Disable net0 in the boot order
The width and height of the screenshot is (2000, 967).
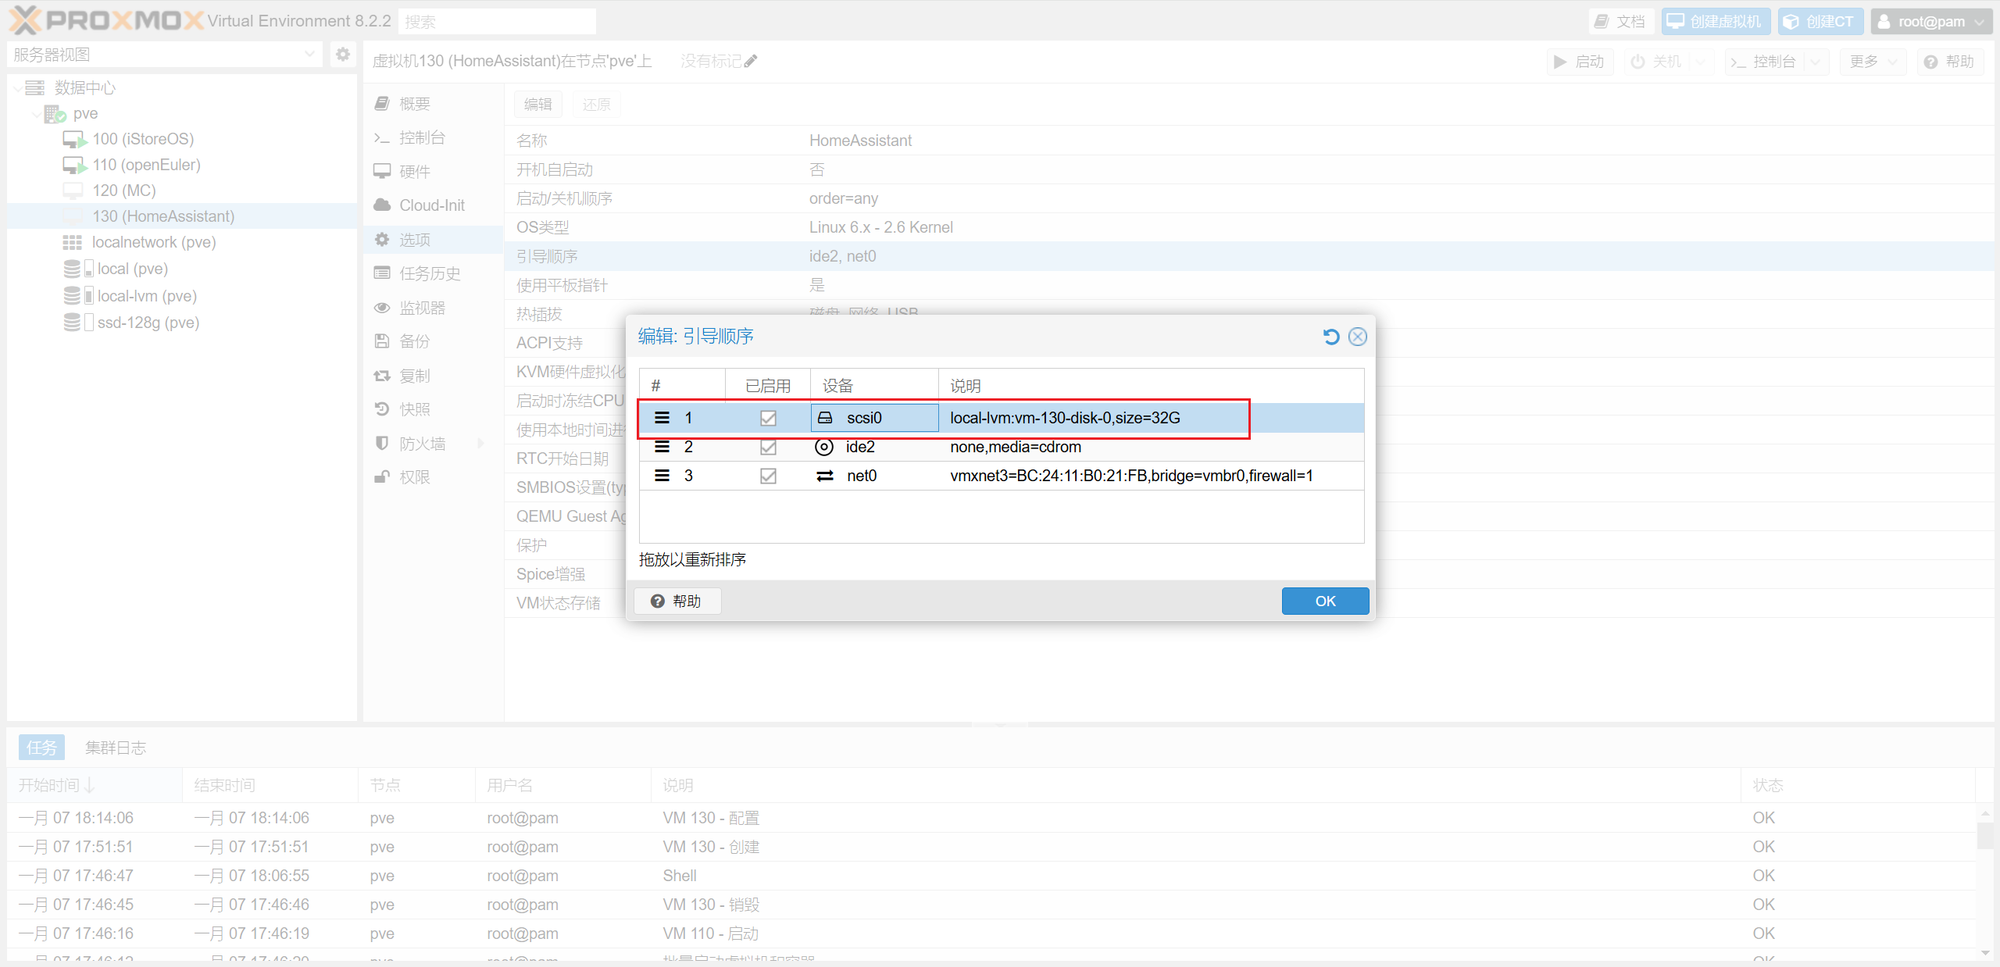(768, 476)
